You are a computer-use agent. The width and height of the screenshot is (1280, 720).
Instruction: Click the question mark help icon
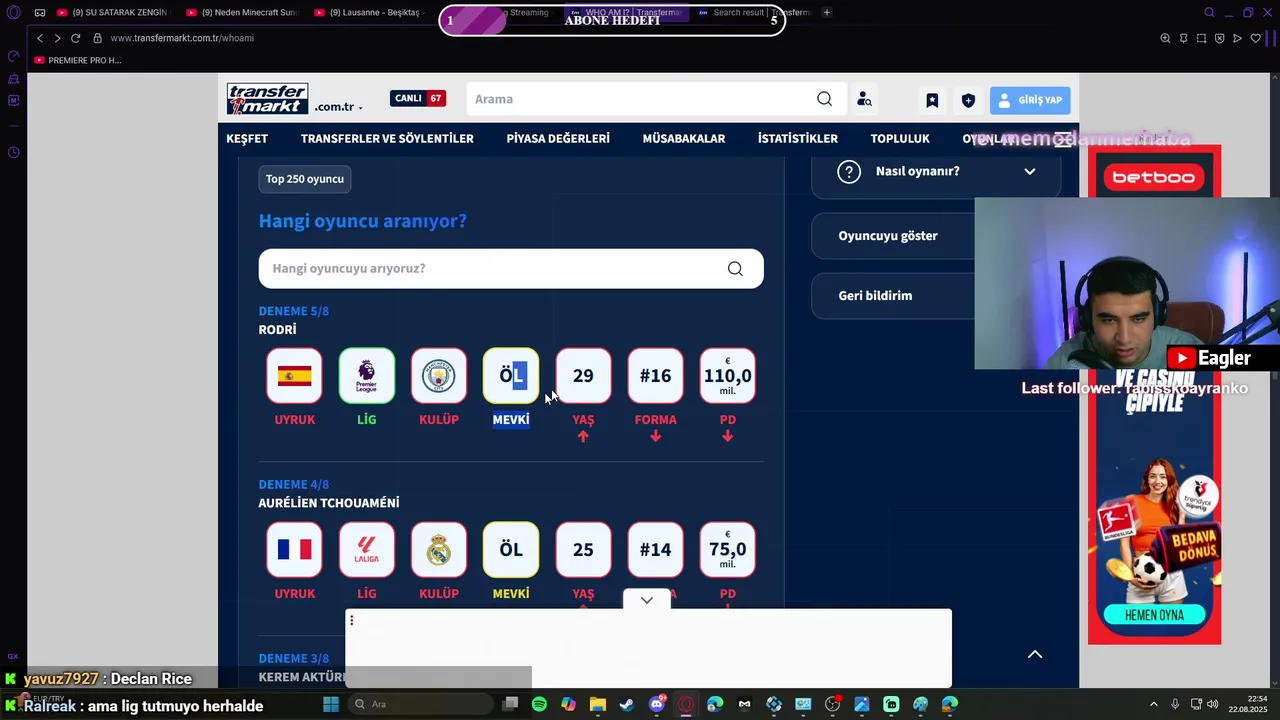coord(849,172)
